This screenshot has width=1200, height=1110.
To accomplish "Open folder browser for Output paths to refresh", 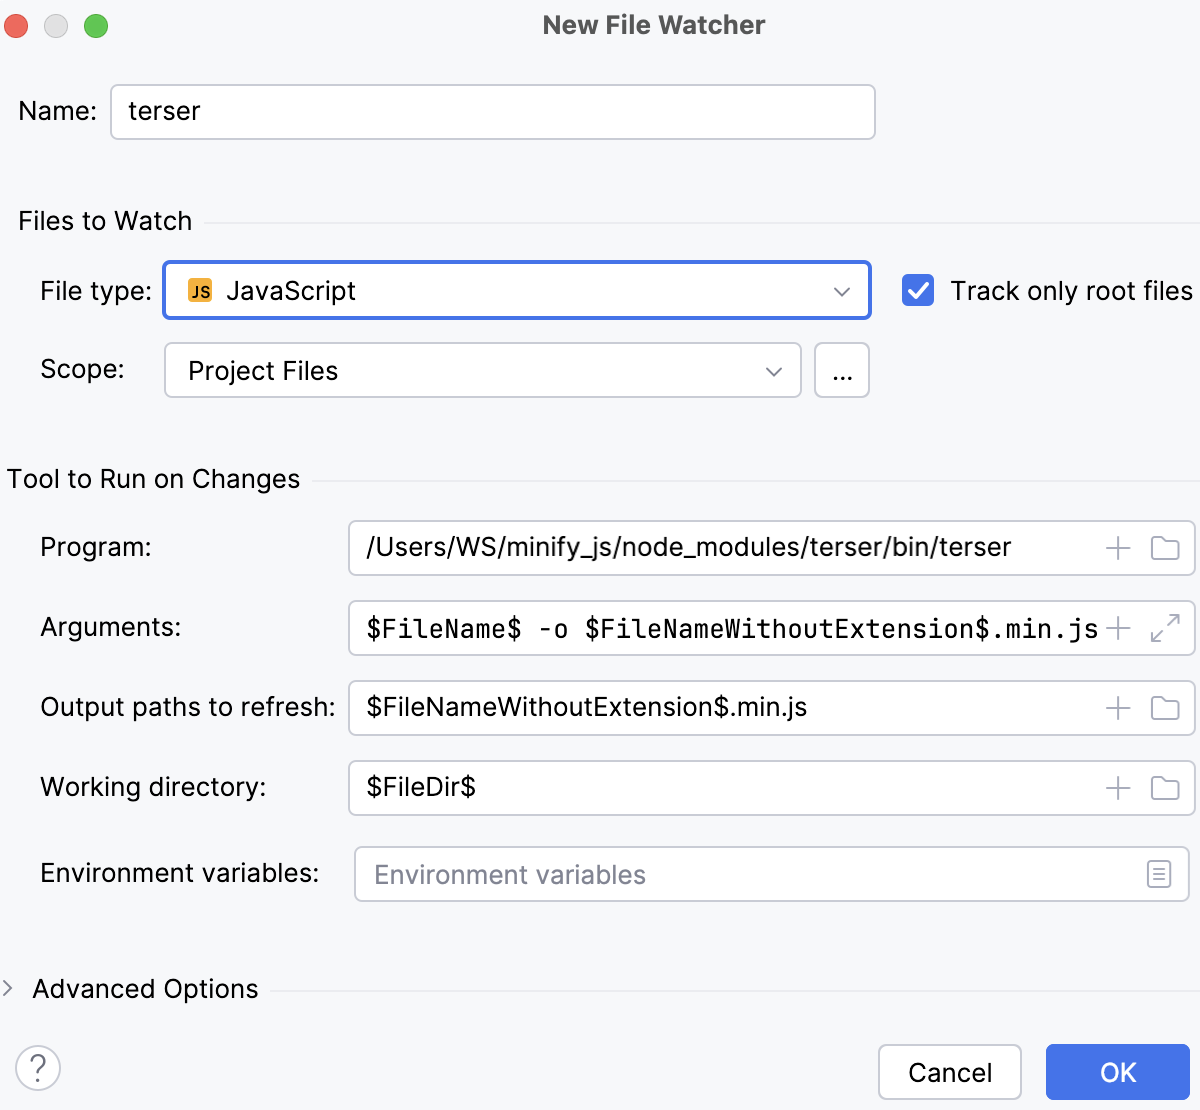I will (1165, 708).
